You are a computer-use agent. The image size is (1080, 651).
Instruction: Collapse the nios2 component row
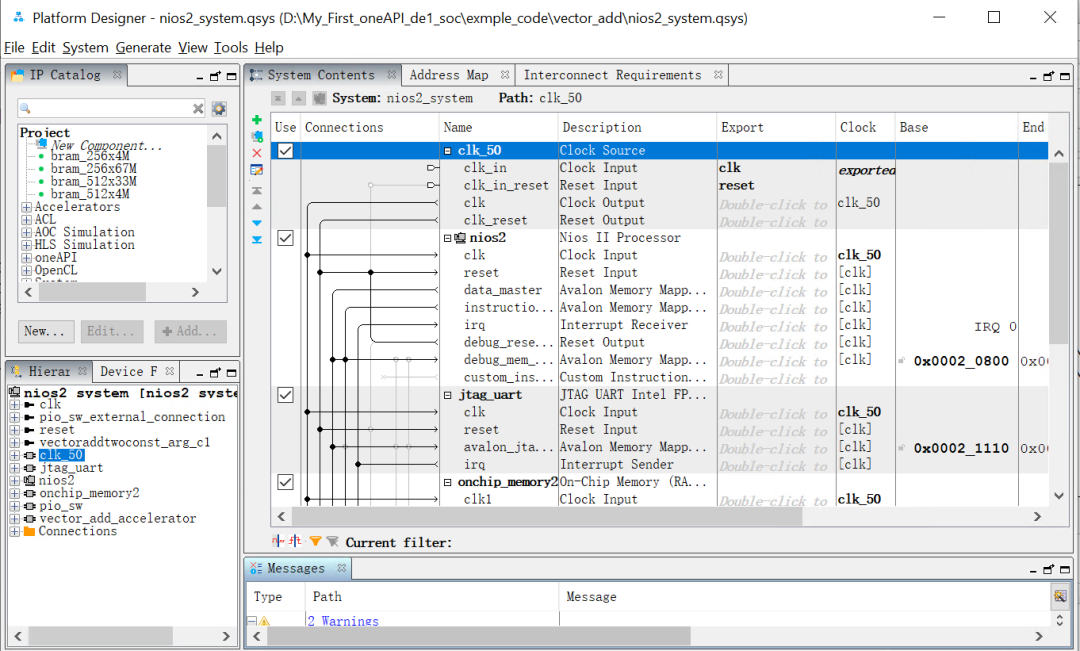pos(448,238)
